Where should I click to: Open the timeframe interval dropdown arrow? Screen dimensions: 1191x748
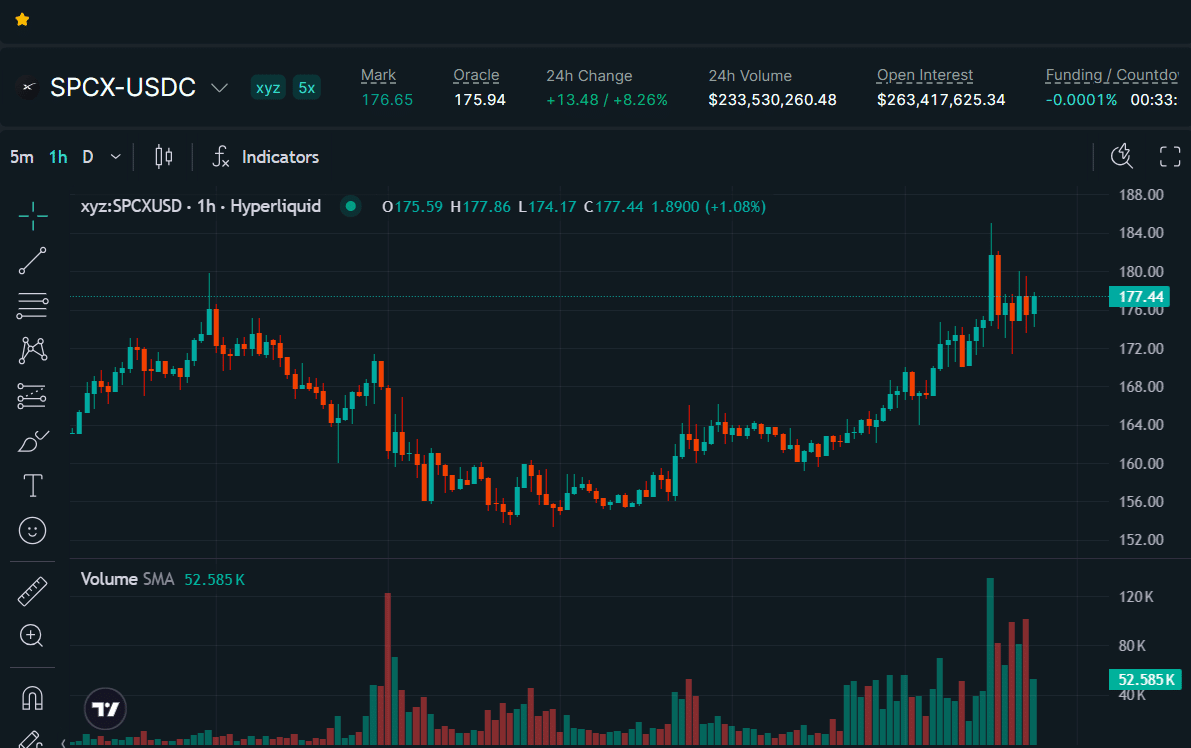click(x=115, y=157)
